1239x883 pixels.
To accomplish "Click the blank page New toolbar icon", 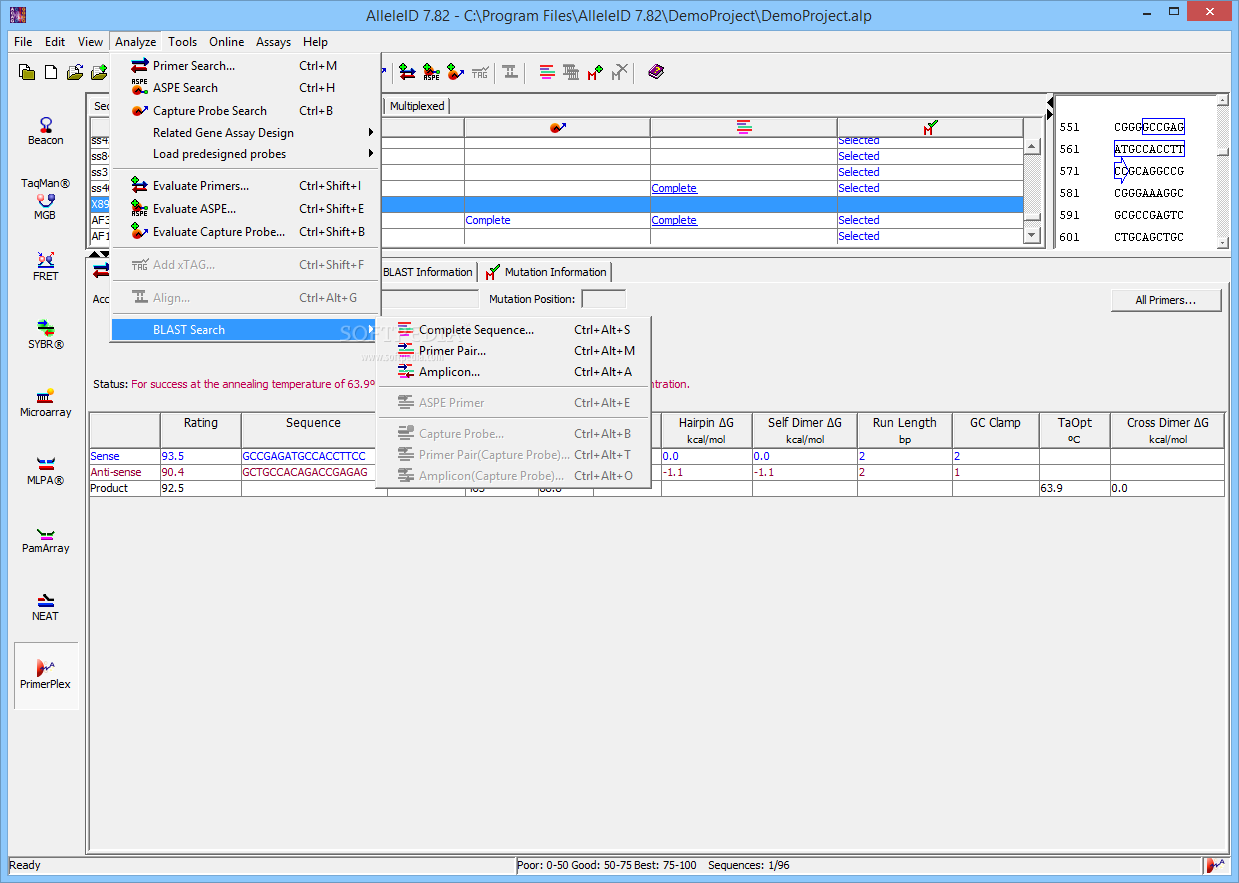I will pyautogui.click(x=51, y=72).
